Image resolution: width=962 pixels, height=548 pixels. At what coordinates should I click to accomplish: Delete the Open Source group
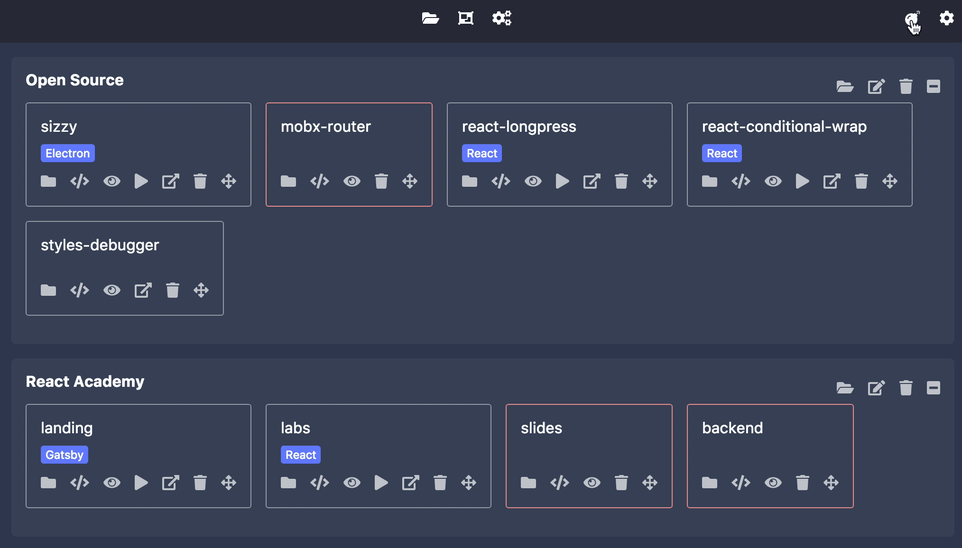tap(906, 87)
